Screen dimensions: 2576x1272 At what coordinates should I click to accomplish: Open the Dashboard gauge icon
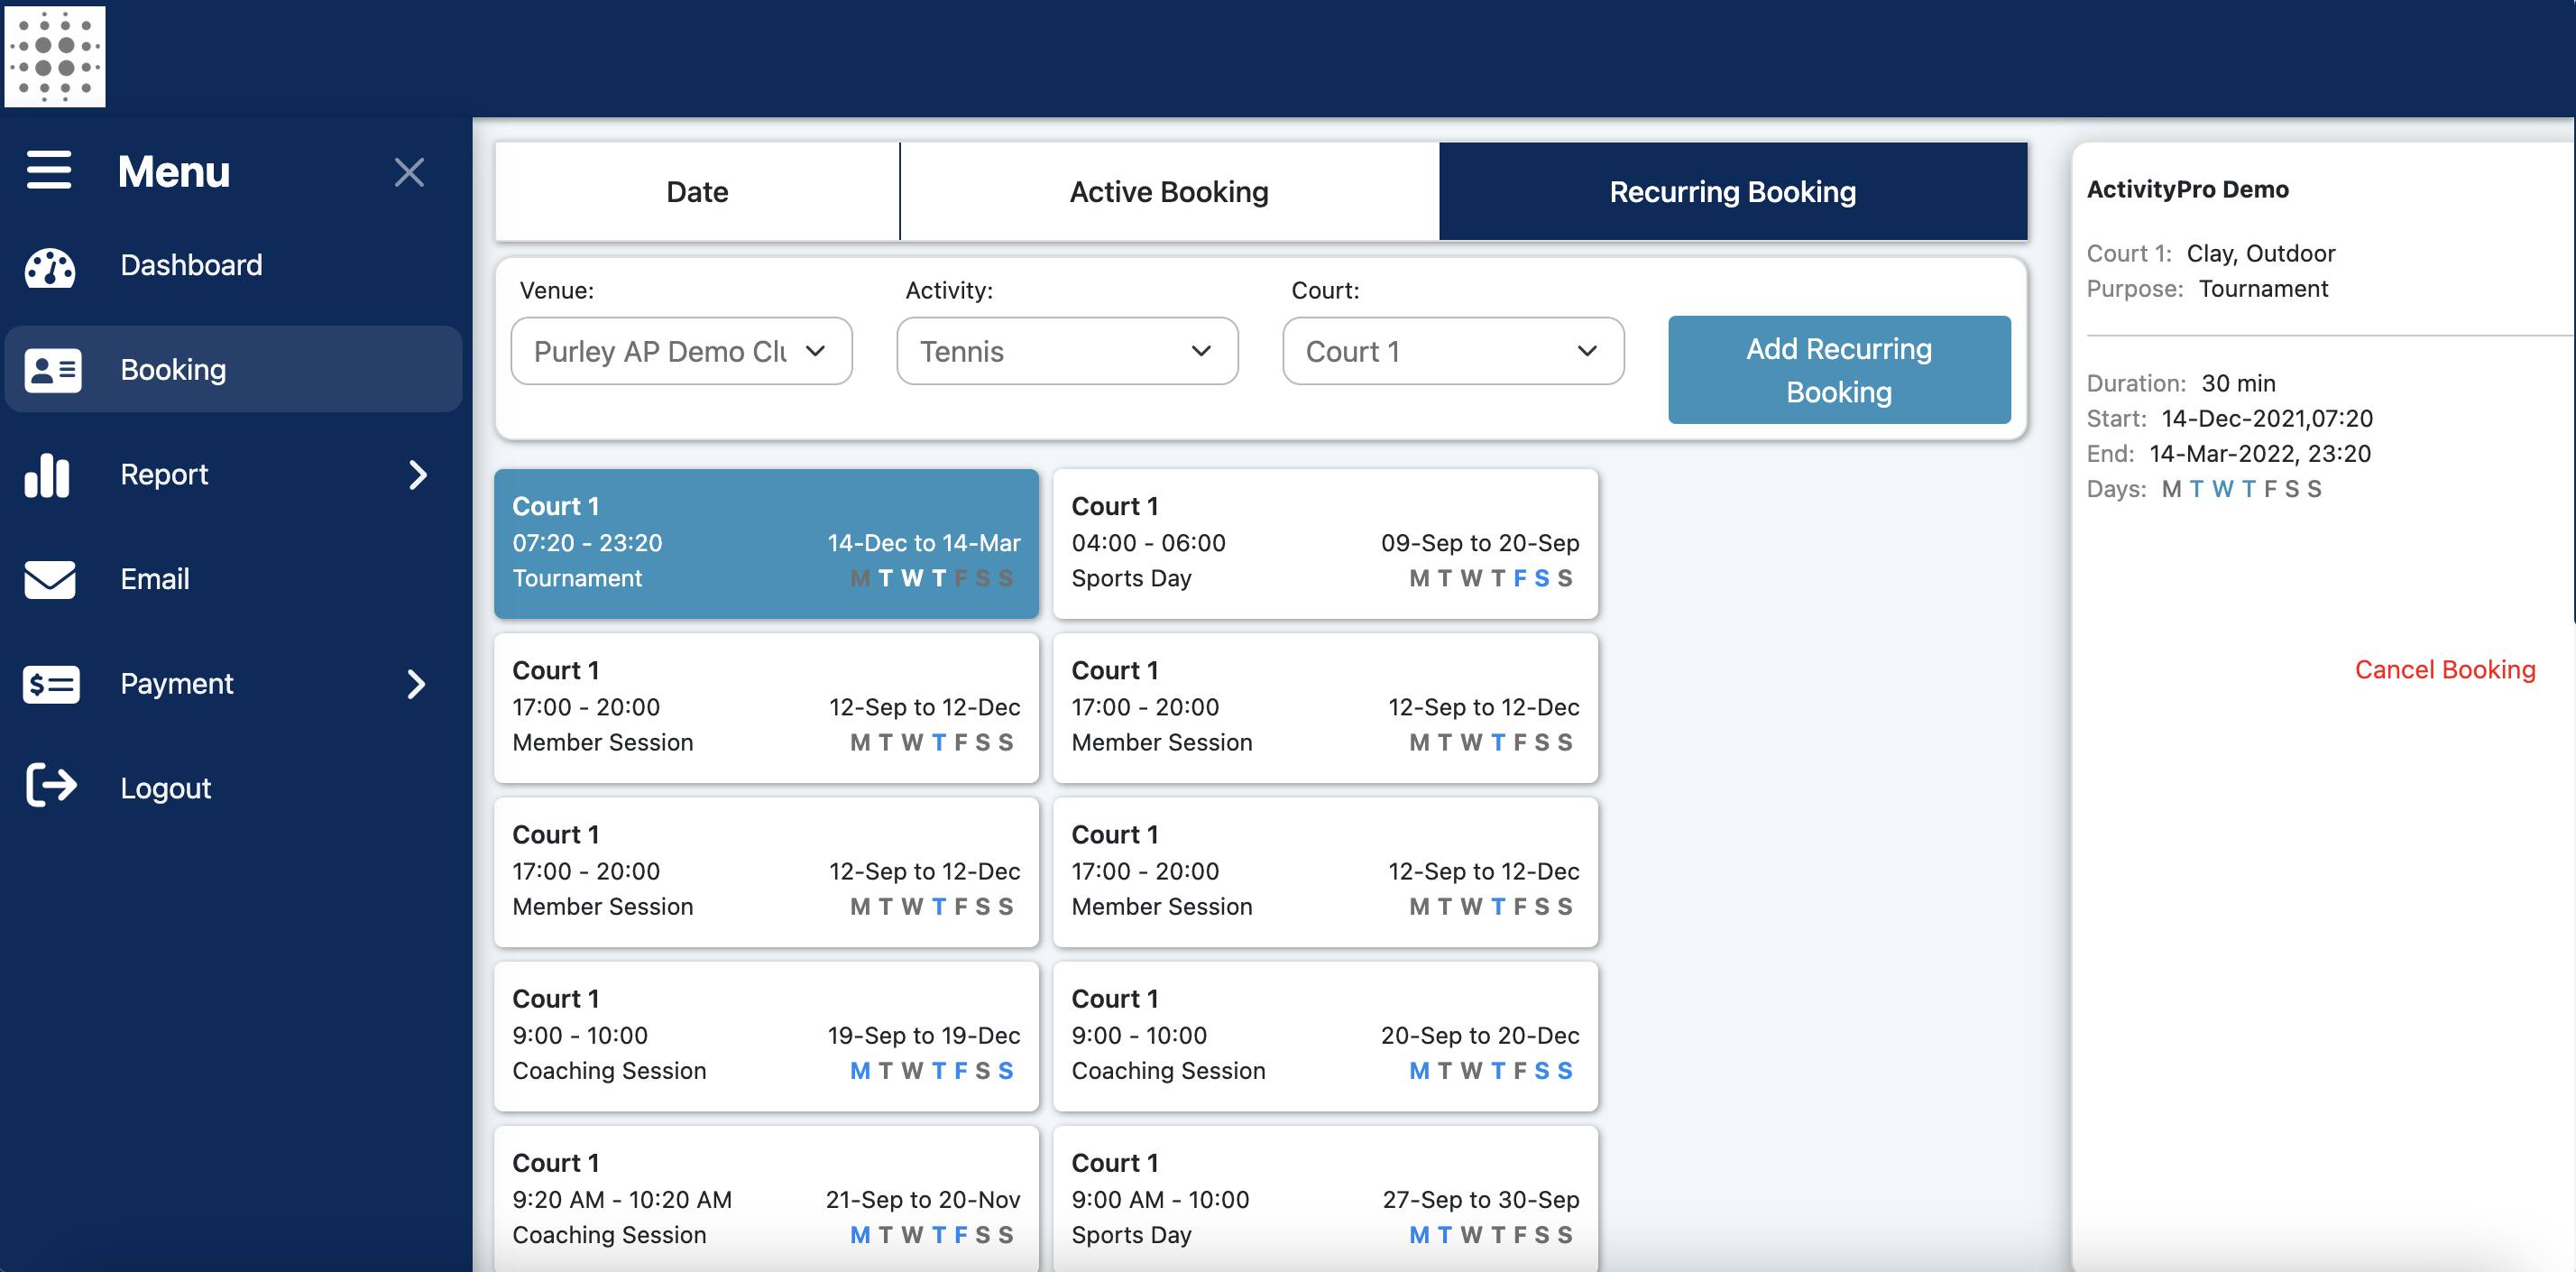click(50, 266)
